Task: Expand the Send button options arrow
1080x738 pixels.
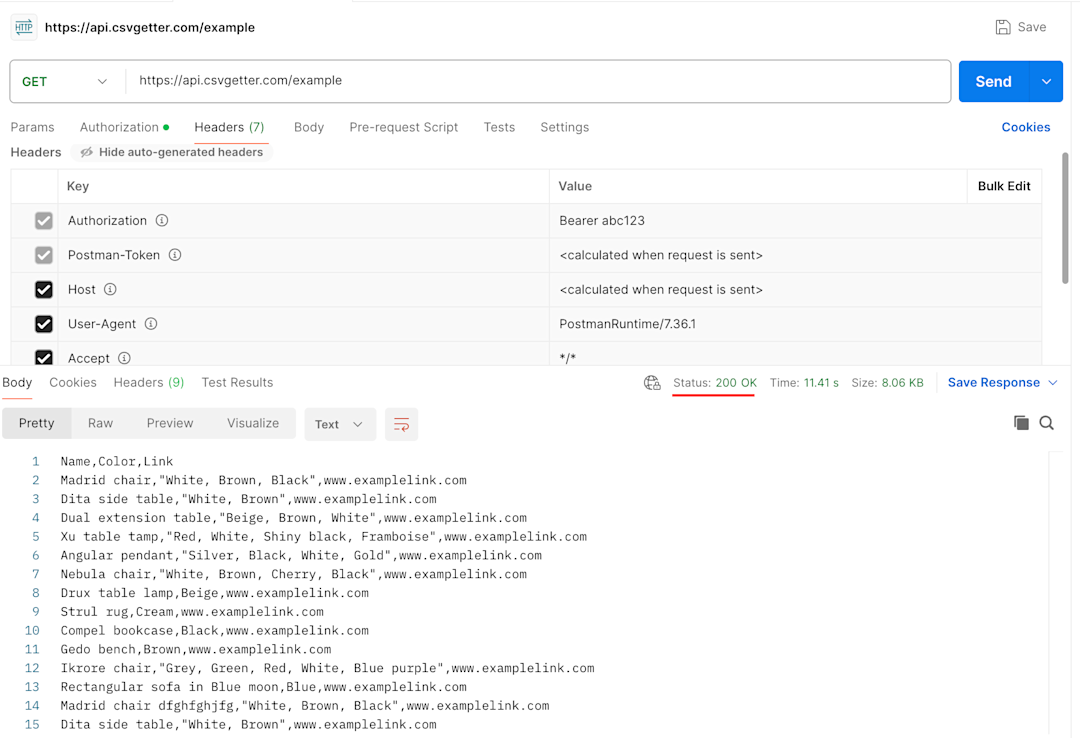Action: pyautogui.click(x=1046, y=81)
